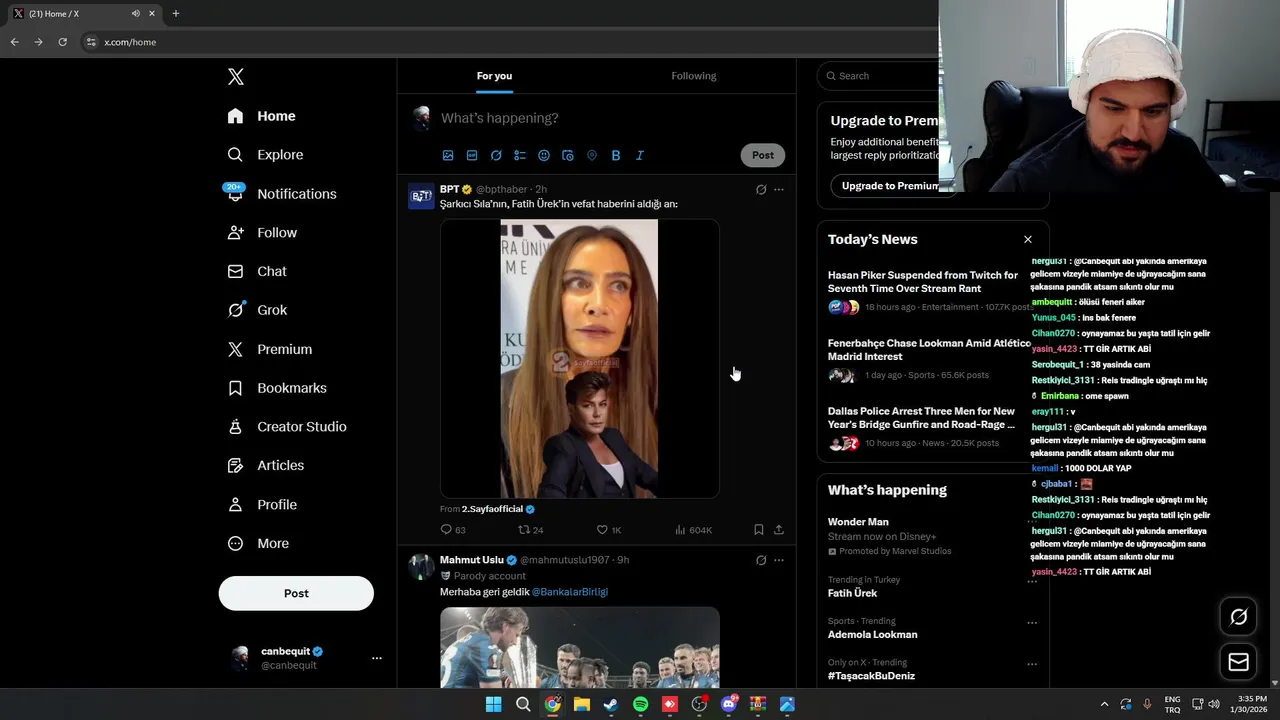Open the Premium page in sidebar
Image resolution: width=1280 pixels, height=720 pixels.
(270, 349)
